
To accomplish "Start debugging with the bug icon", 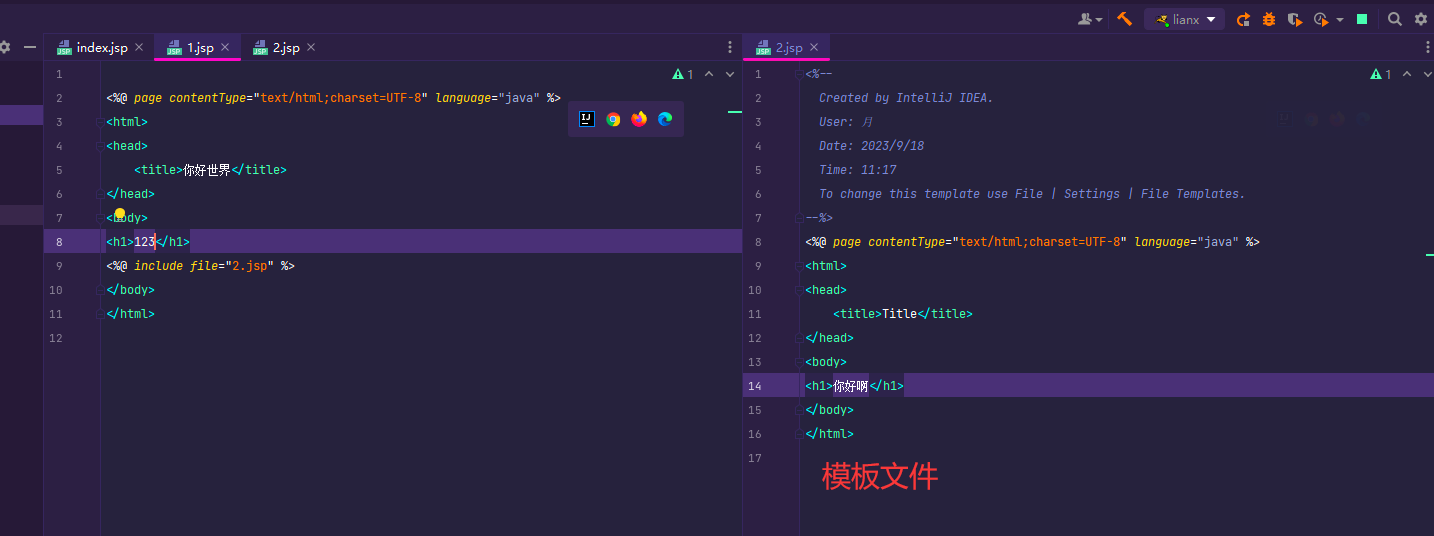I will click(1269, 19).
